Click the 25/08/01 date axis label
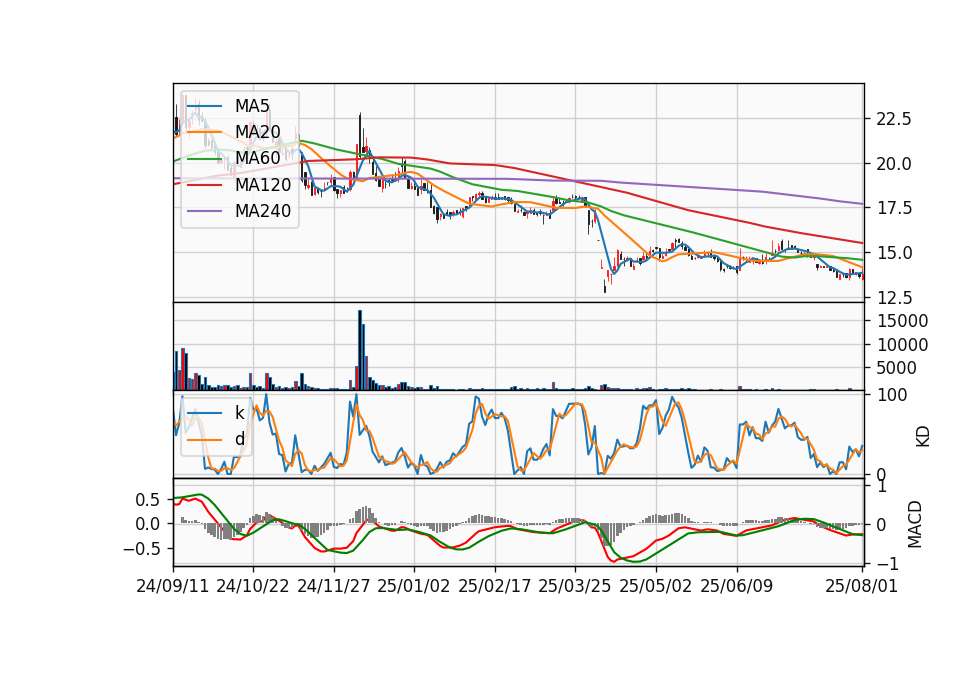The image size is (960, 690). [x=861, y=586]
